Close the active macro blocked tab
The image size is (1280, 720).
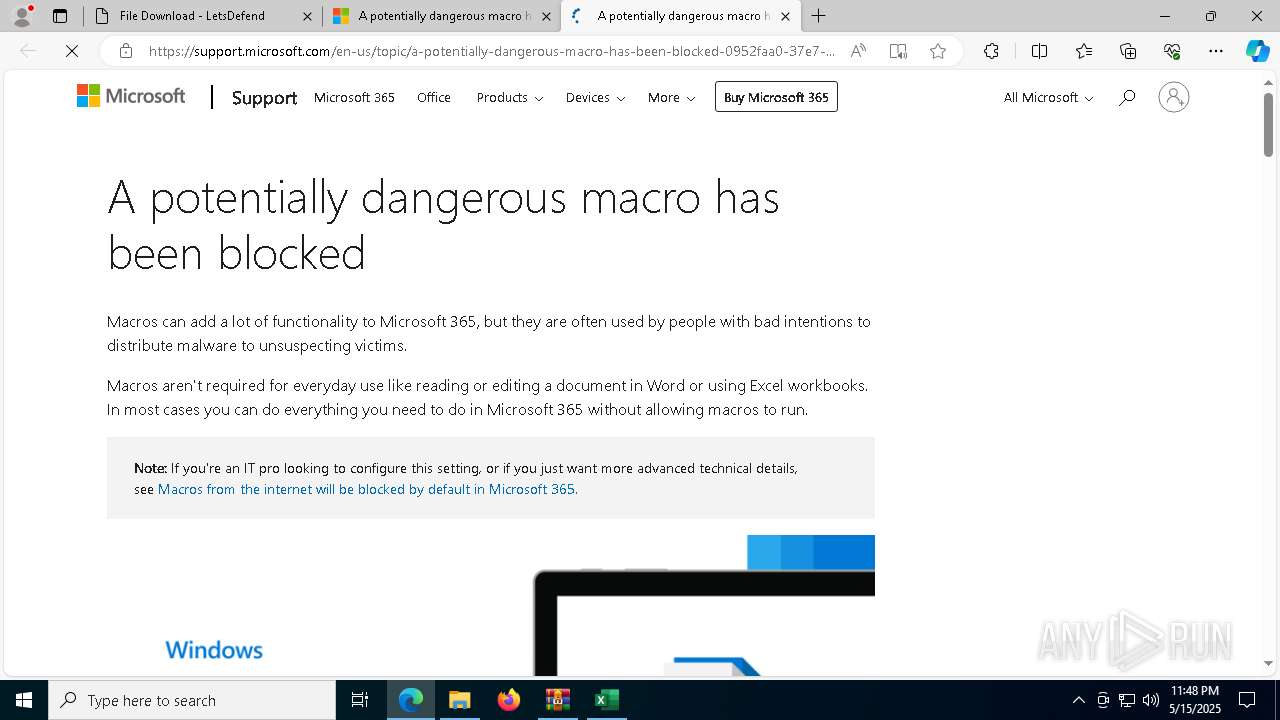pyautogui.click(x=785, y=16)
